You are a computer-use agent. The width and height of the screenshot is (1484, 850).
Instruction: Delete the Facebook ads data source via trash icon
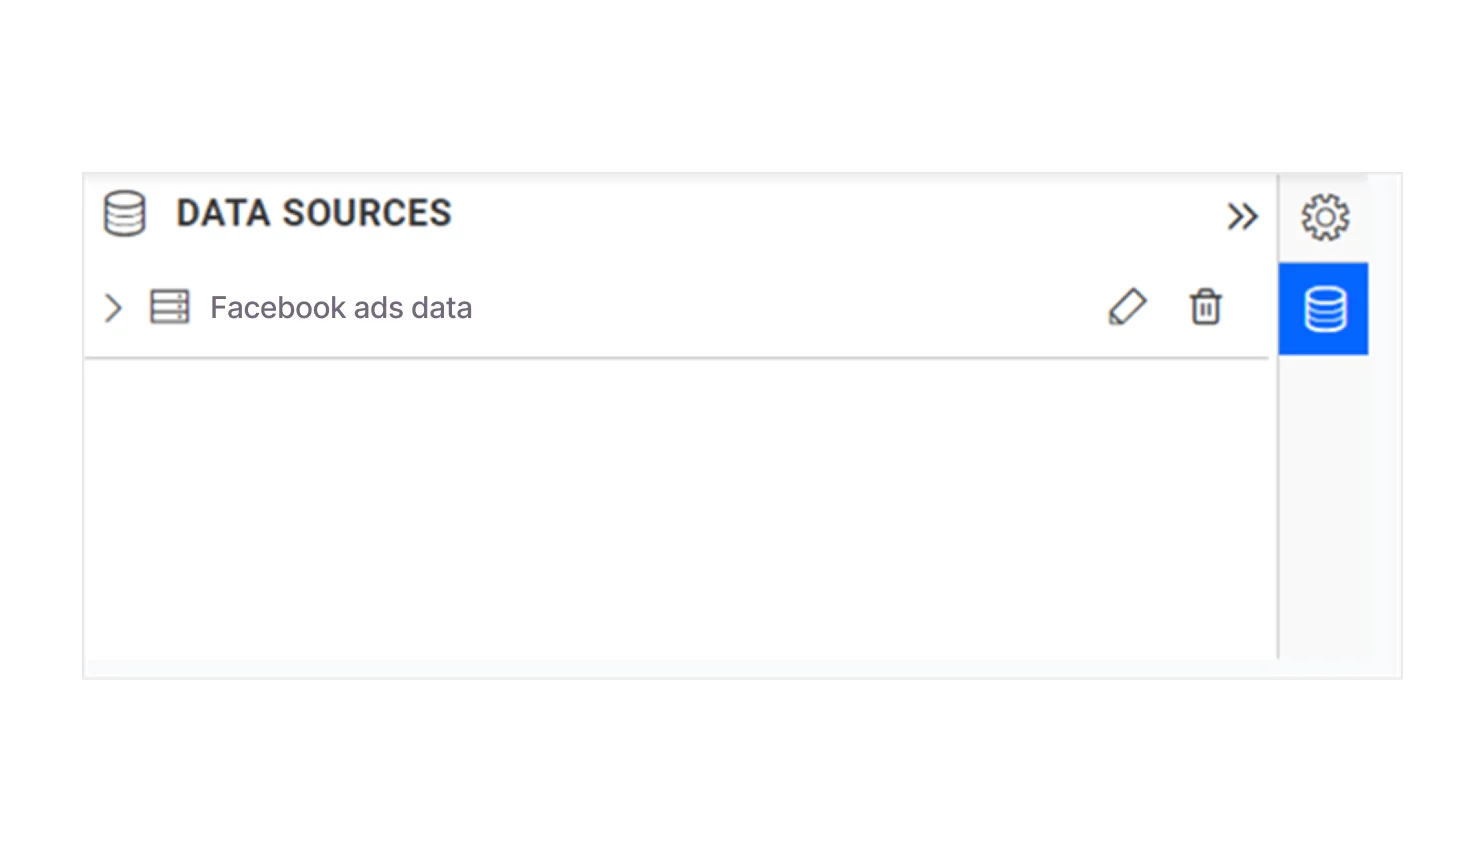[x=1205, y=307]
